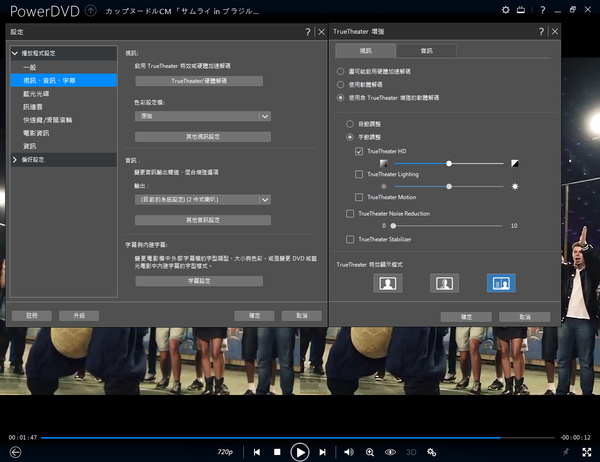This screenshot has width=600, height=462.
Task: Disable the TrueTheater HD checkbox
Action: [x=360, y=150]
